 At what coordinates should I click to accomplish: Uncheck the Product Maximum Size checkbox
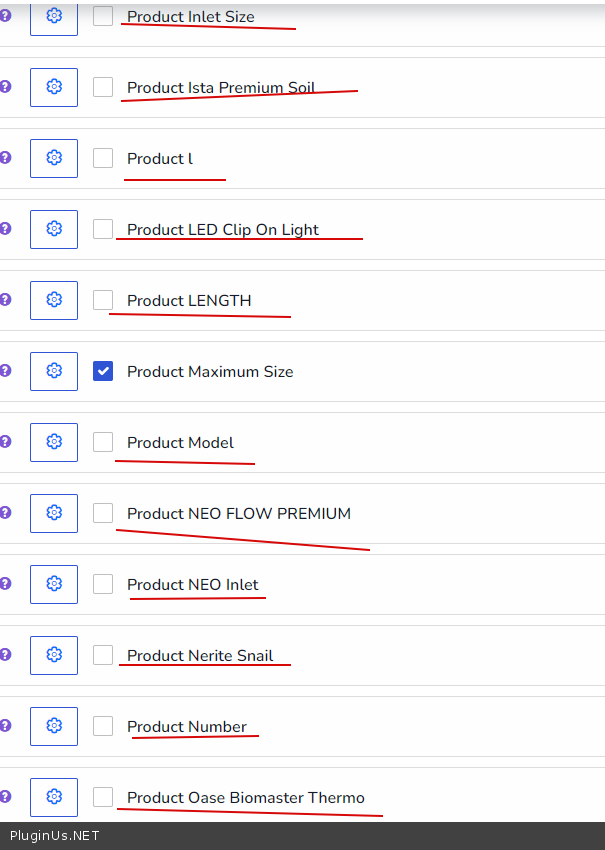pos(103,371)
